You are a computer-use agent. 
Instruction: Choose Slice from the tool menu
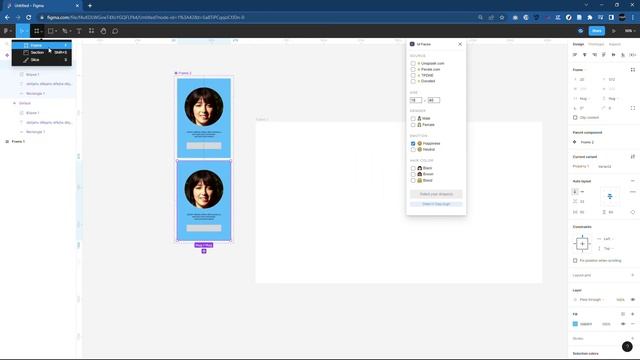42,60
